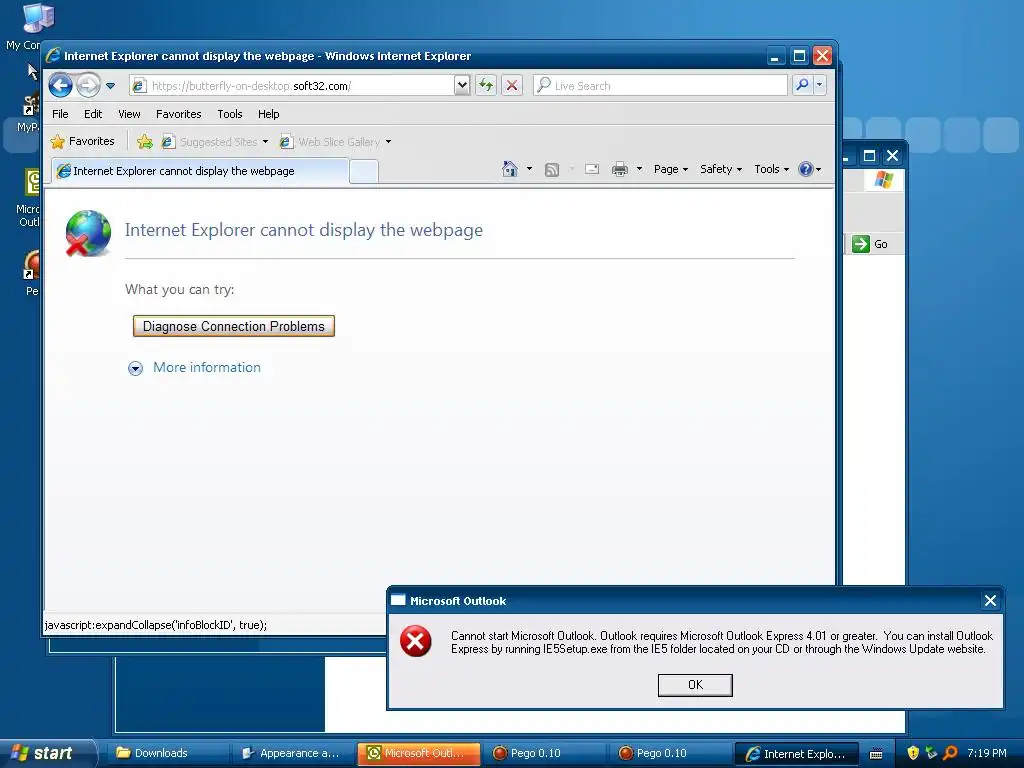Run search with the magnifier button
The width and height of the screenshot is (1024, 768).
(x=802, y=85)
